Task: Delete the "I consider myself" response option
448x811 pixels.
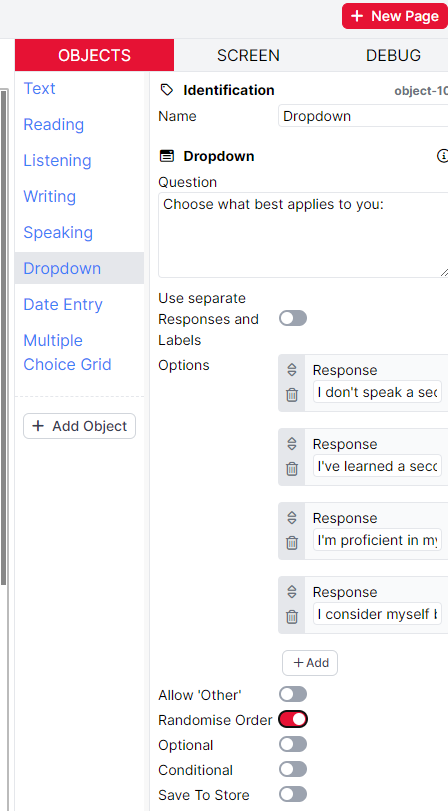Action: pos(292,617)
